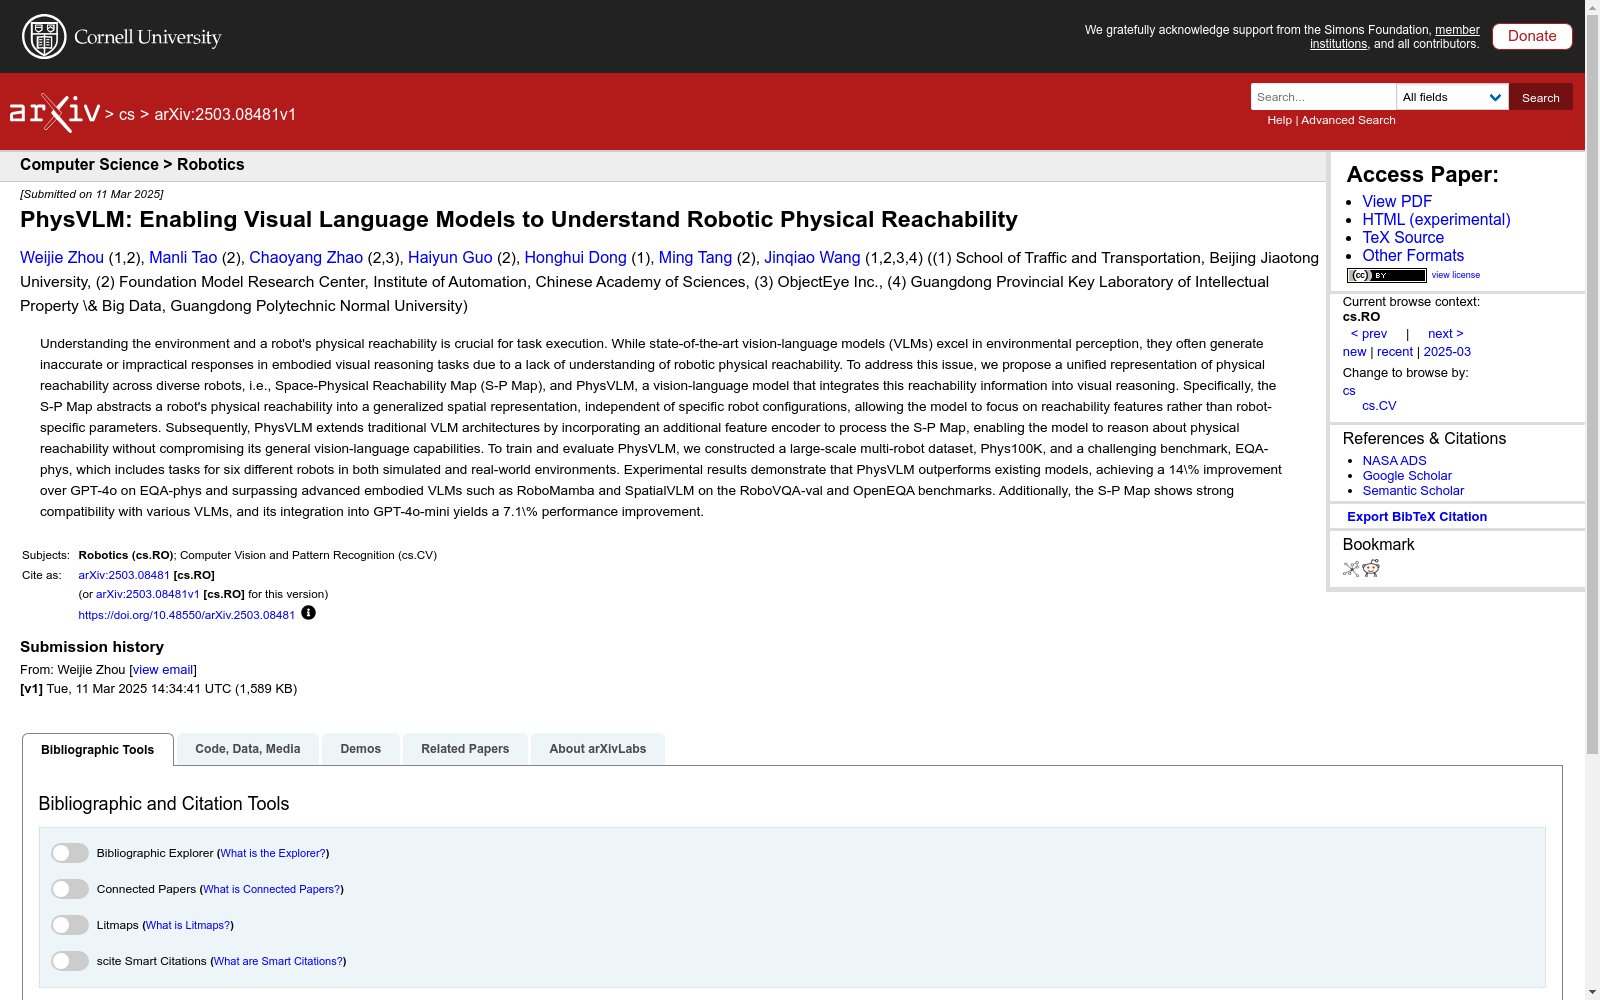Open the Code, Data, Media tab

tap(248, 749)
